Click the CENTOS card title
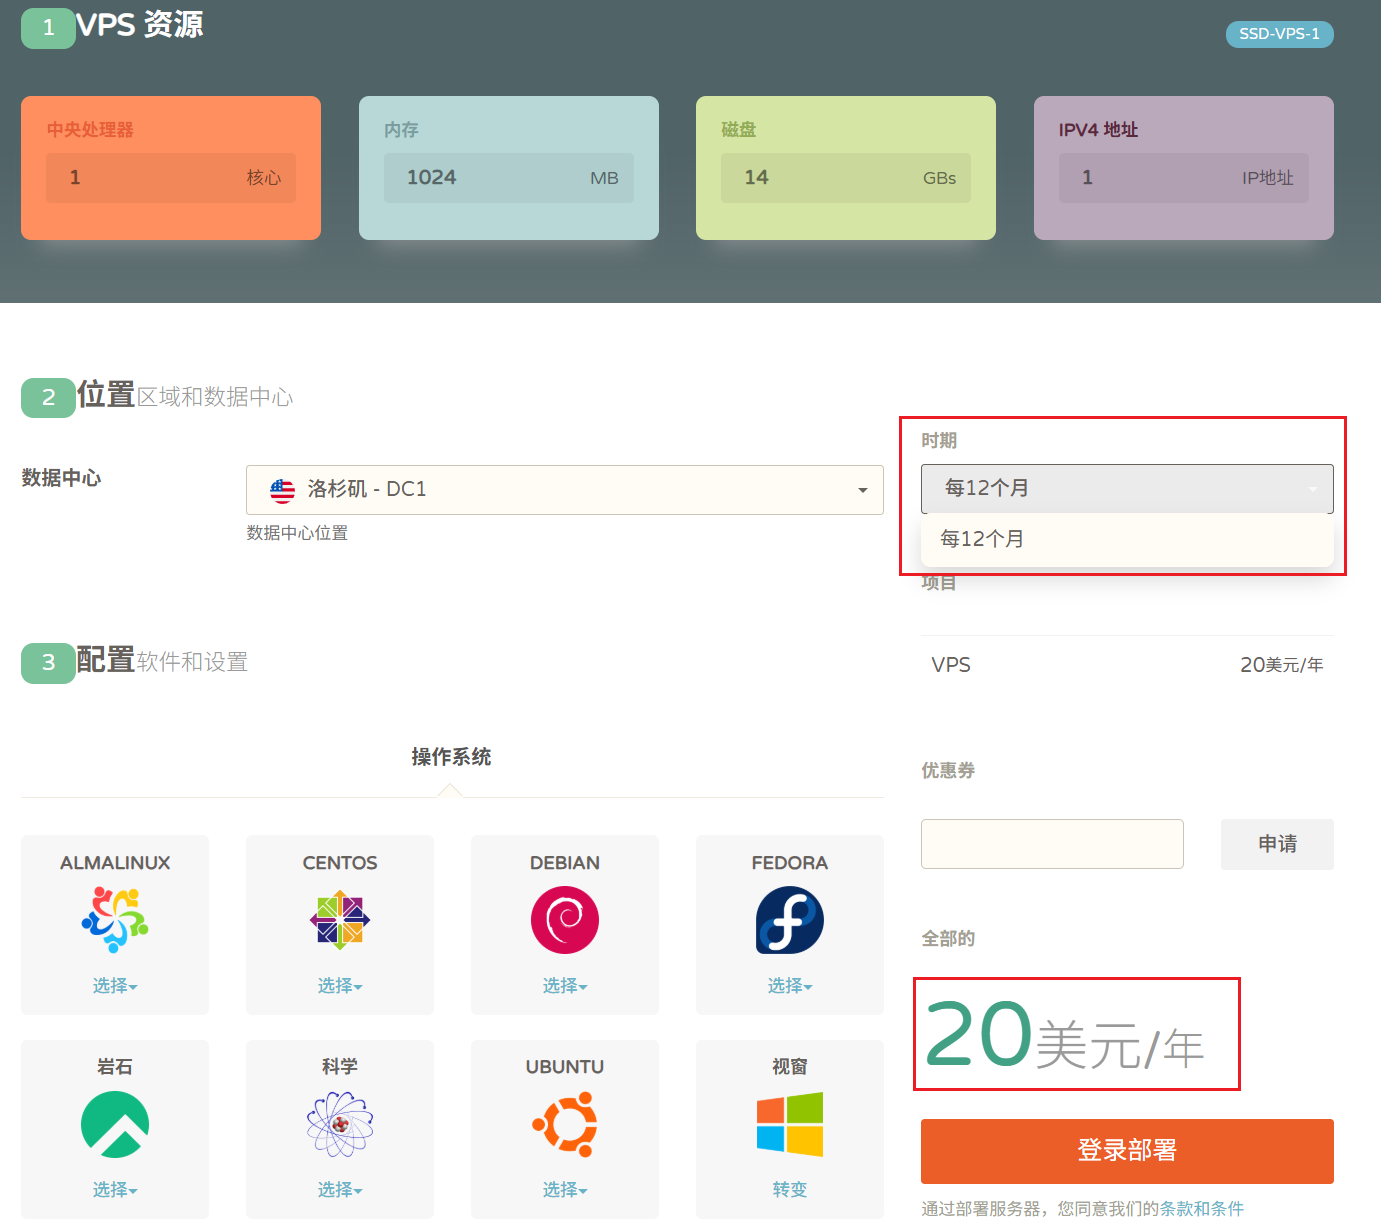This screenshot has height=1229, width=1381. pyautogui.click(x=340, y=863)
